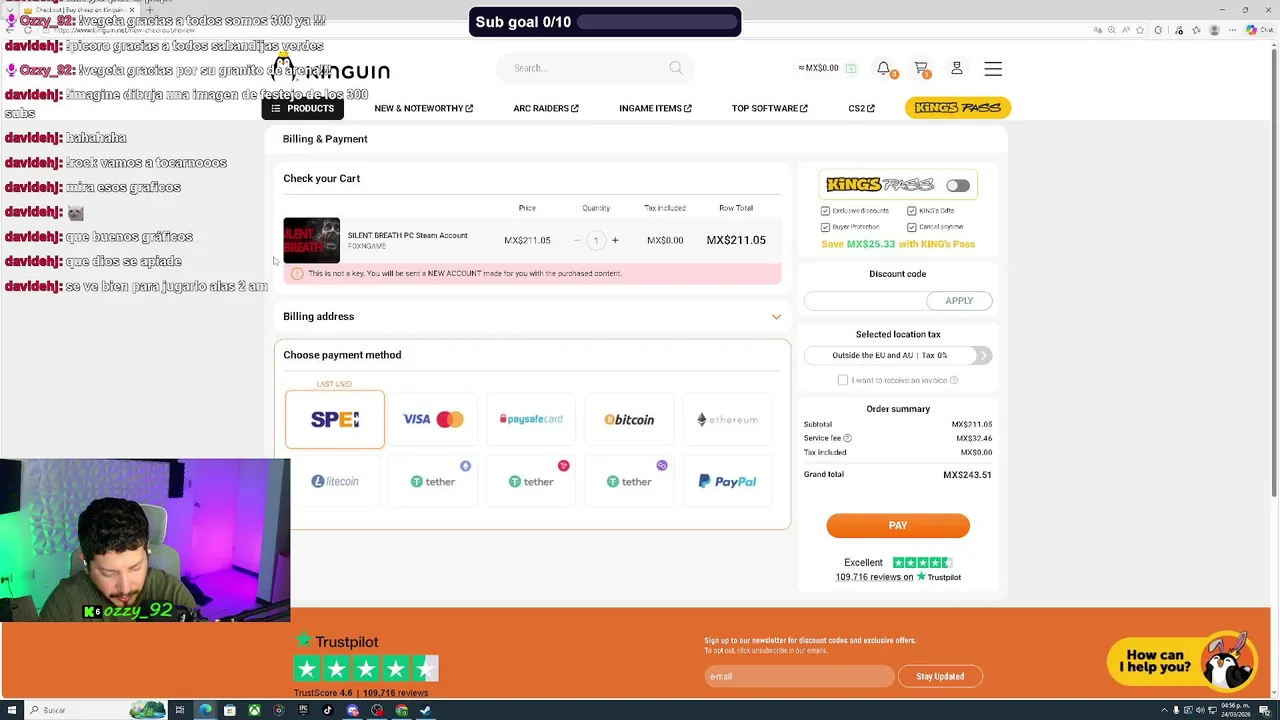Increase quantity with plus button
This screenshot has width=1280, height=720.
[x=615, y=240]
